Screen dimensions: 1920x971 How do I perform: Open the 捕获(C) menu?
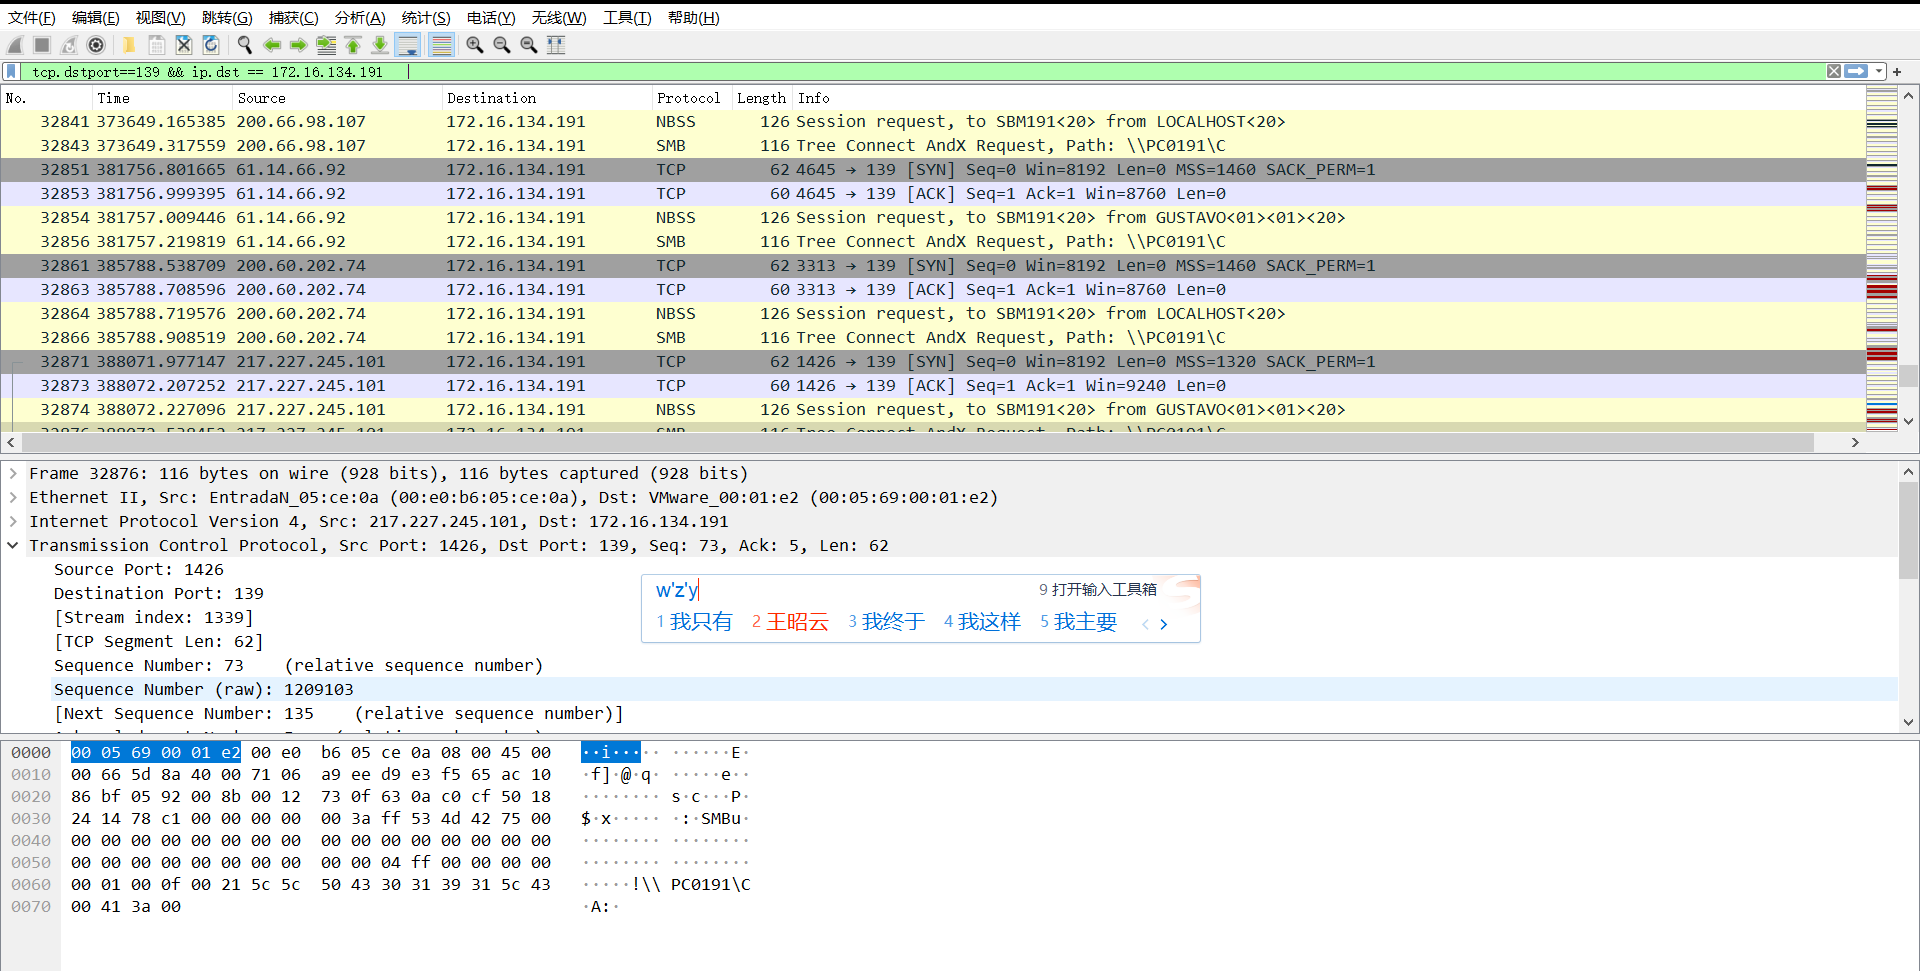[293, 17]
